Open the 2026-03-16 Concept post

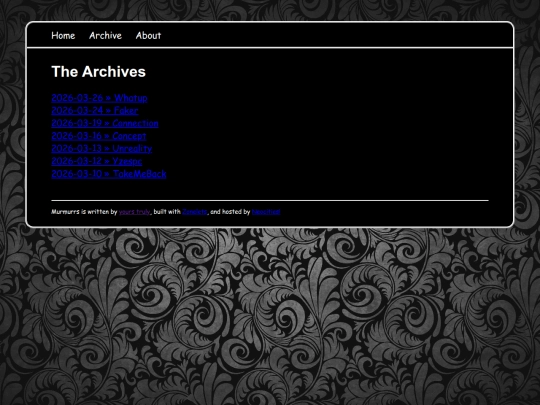pos(99,136)
